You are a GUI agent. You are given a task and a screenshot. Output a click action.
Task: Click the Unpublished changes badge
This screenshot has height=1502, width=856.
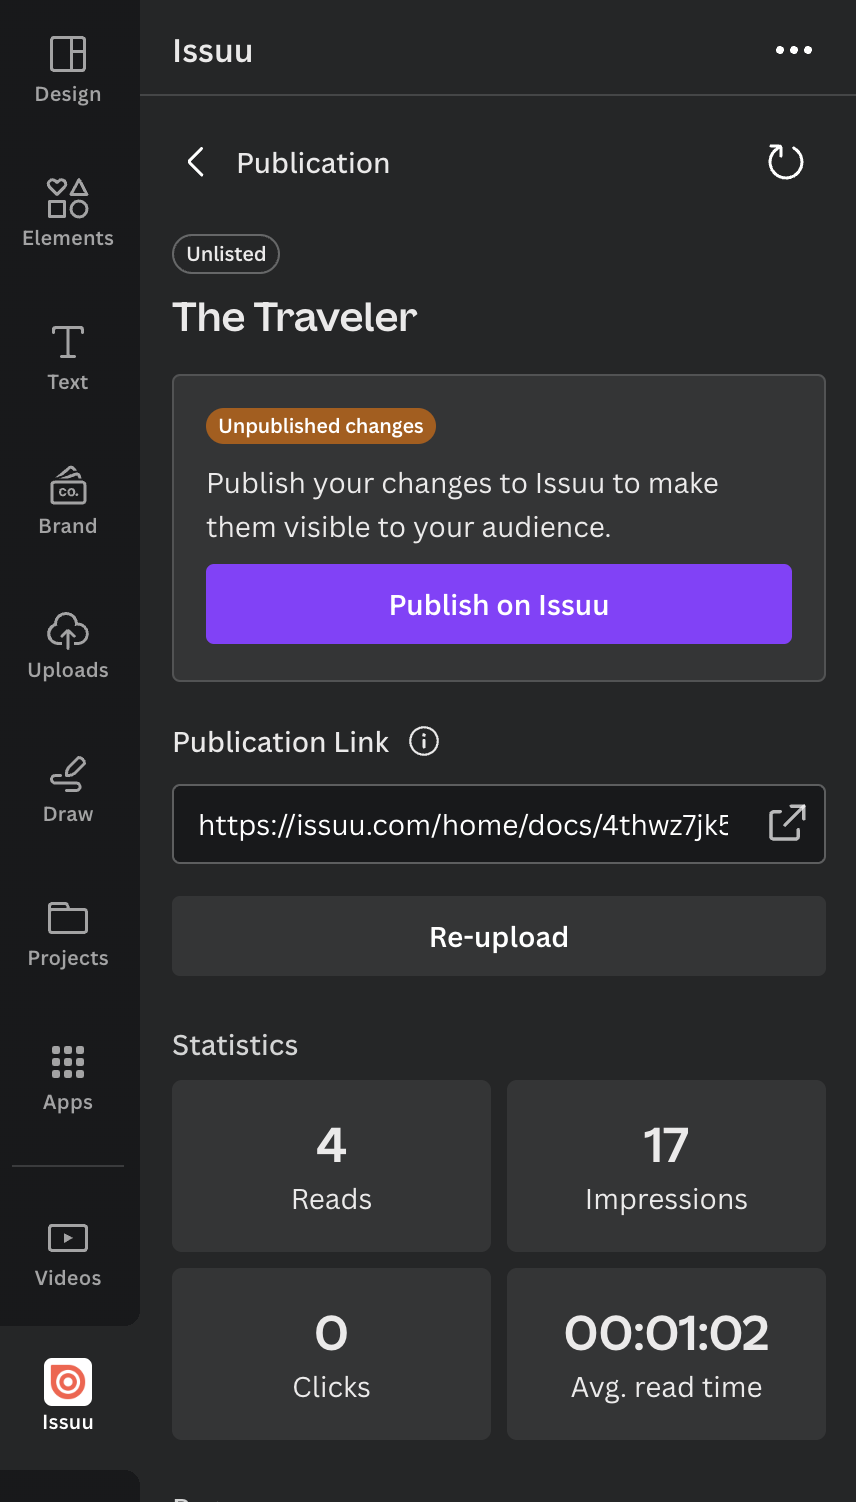pyautogui.click(x=320, y=425)
